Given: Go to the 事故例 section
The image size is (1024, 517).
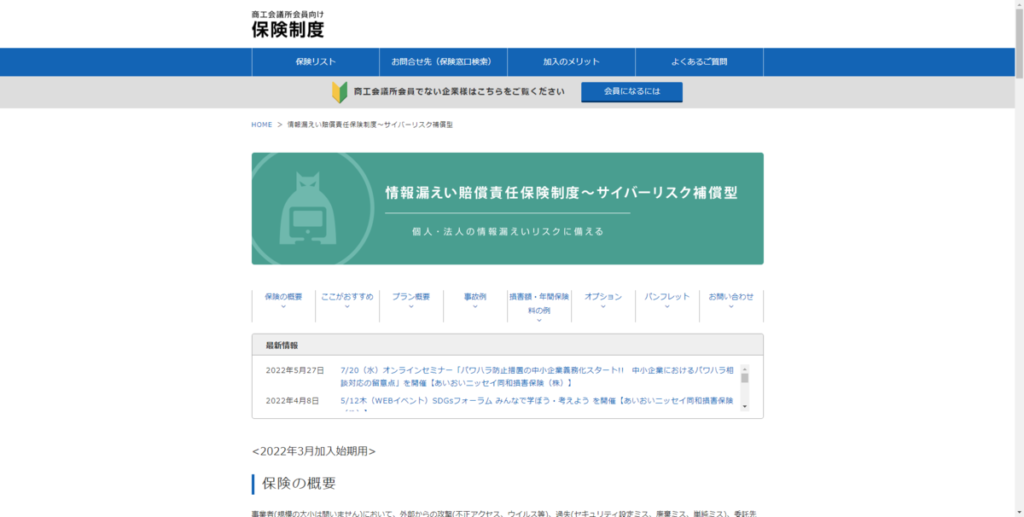Looking at the screenshot, I should tap(475, 296).
